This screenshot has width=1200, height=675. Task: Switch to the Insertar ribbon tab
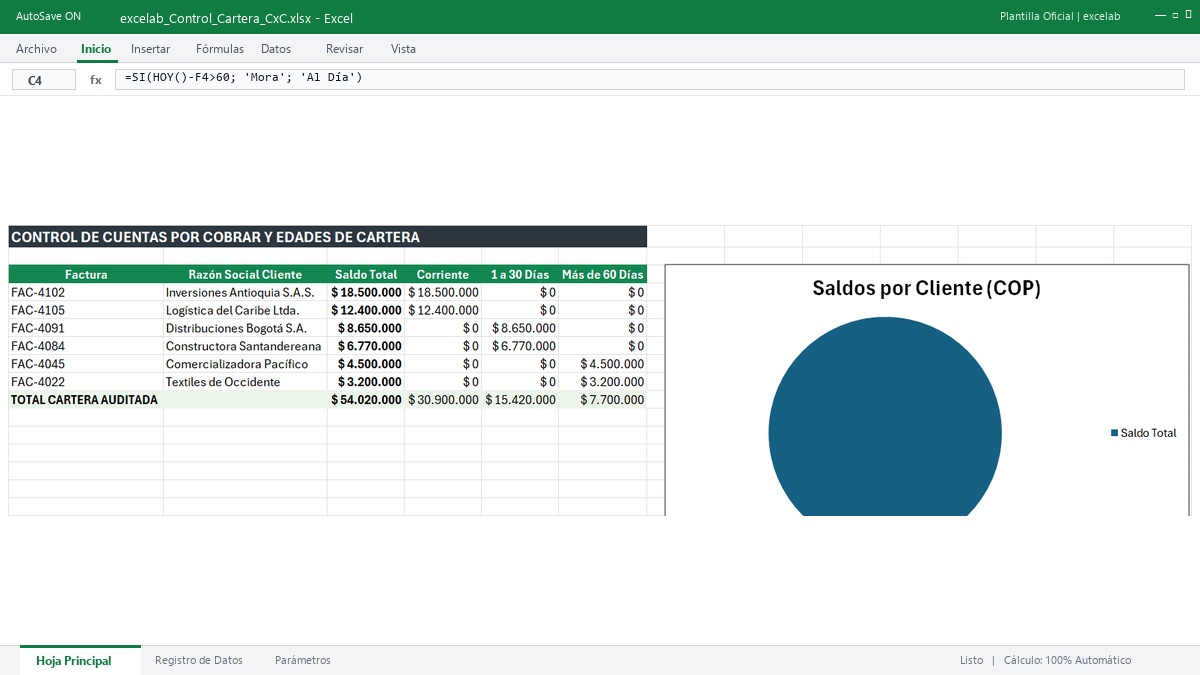(x=151, y=49)
